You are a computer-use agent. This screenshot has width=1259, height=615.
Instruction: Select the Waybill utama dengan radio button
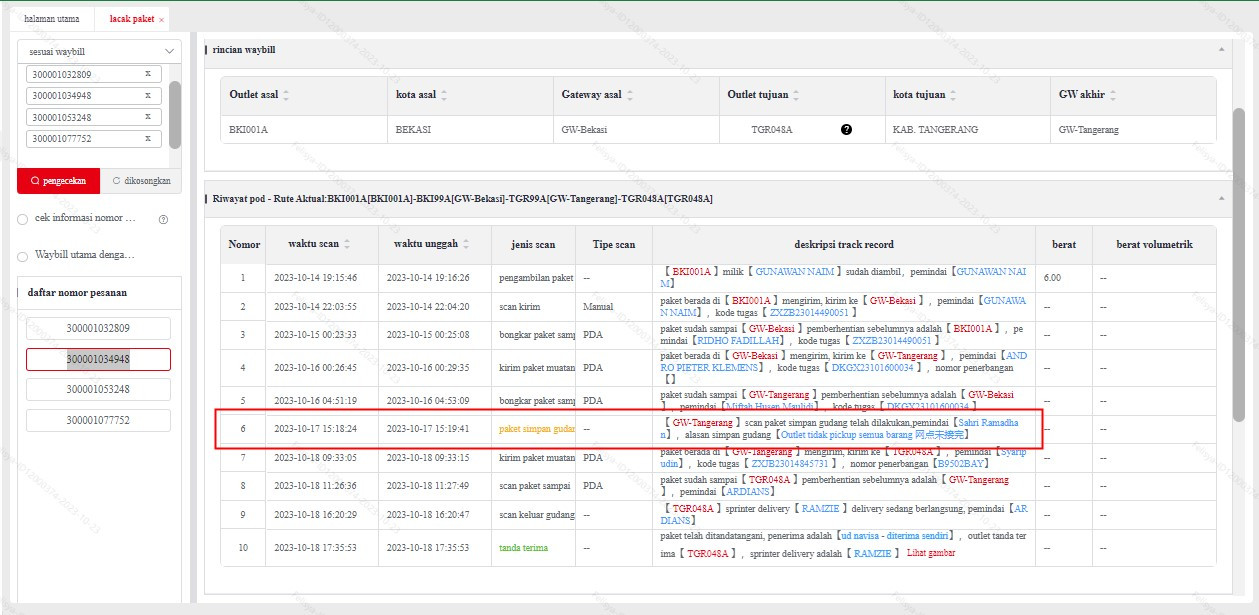pos(23,256)
